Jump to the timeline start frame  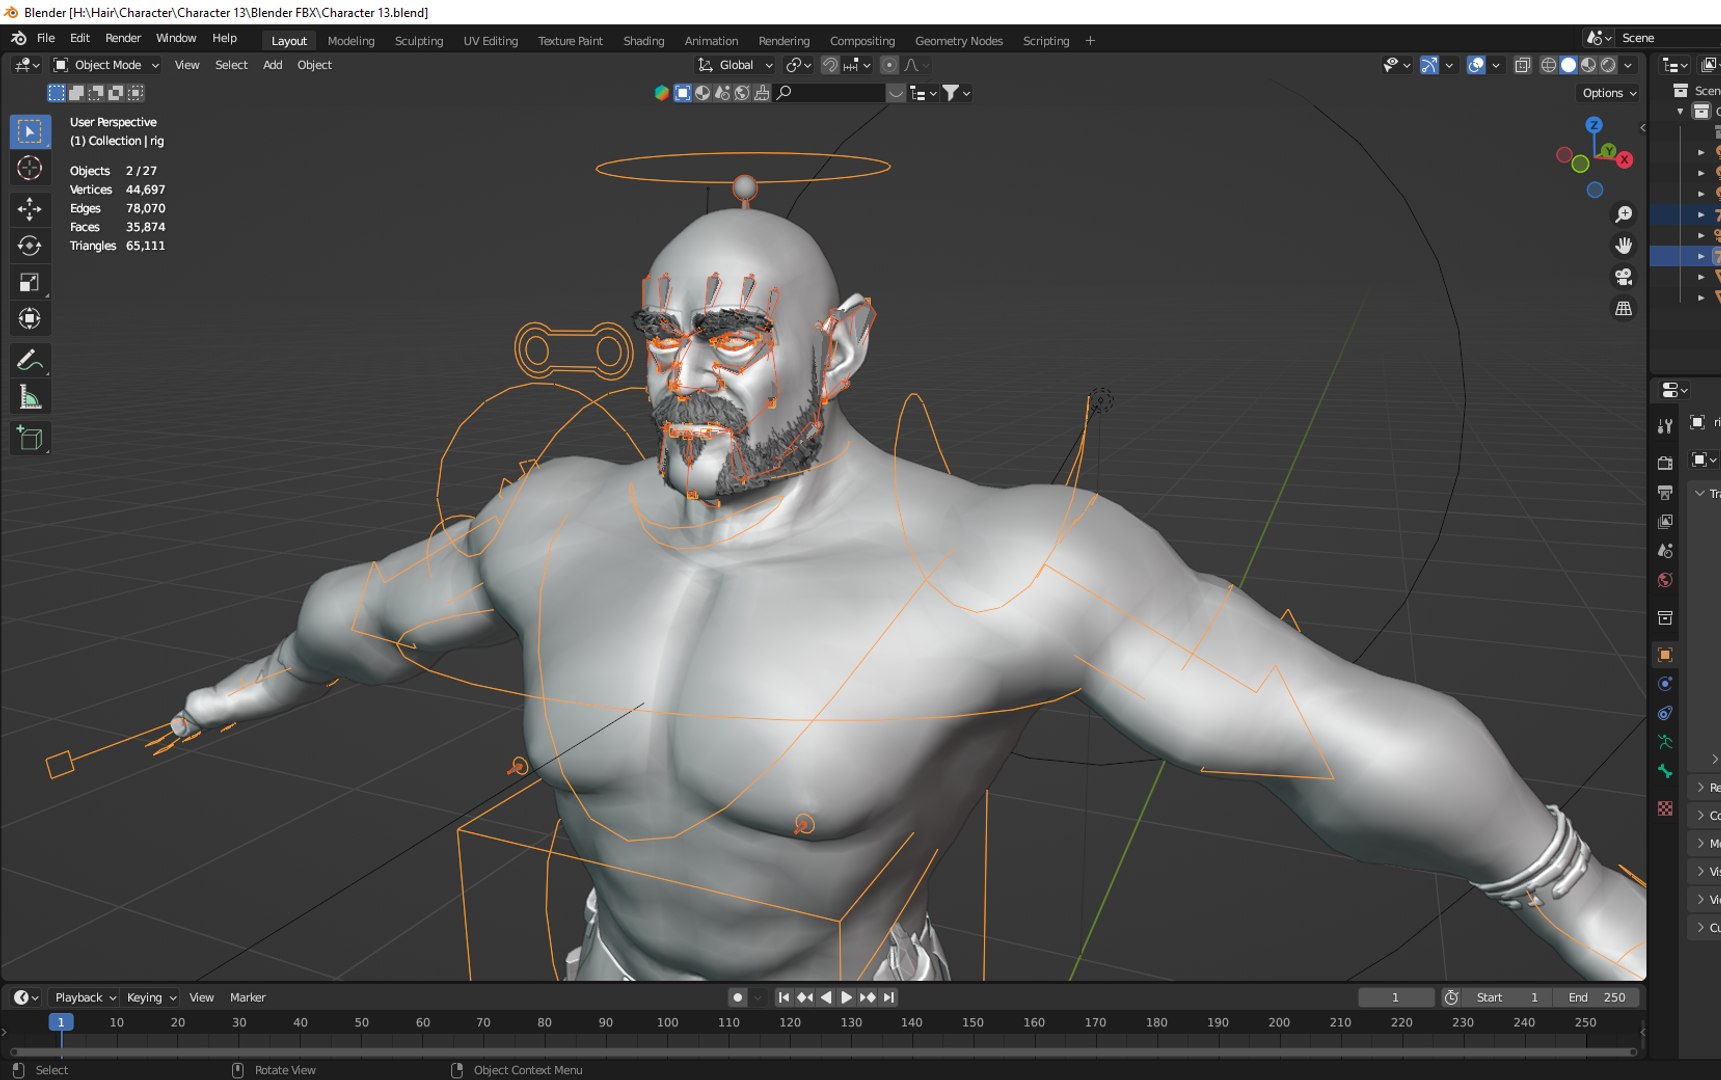784,997
